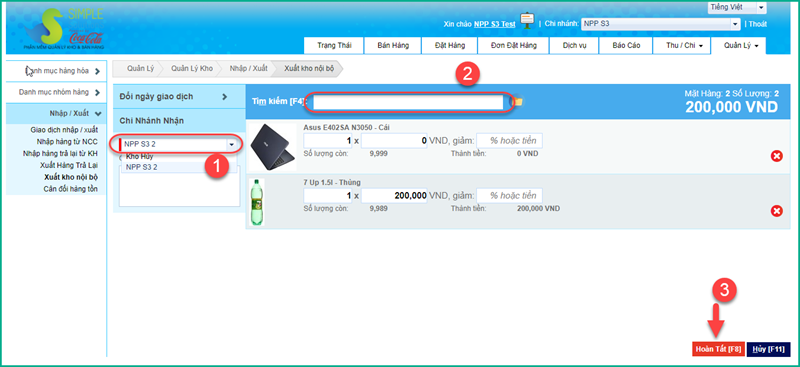
Task: Click the notice board icon near NPP S3 Test
Action: pos(527,21)
